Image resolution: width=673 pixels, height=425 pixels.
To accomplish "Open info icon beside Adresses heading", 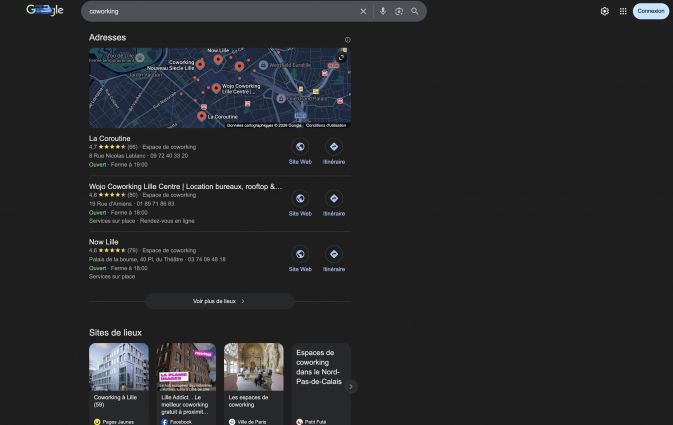I will coord(348,40).
